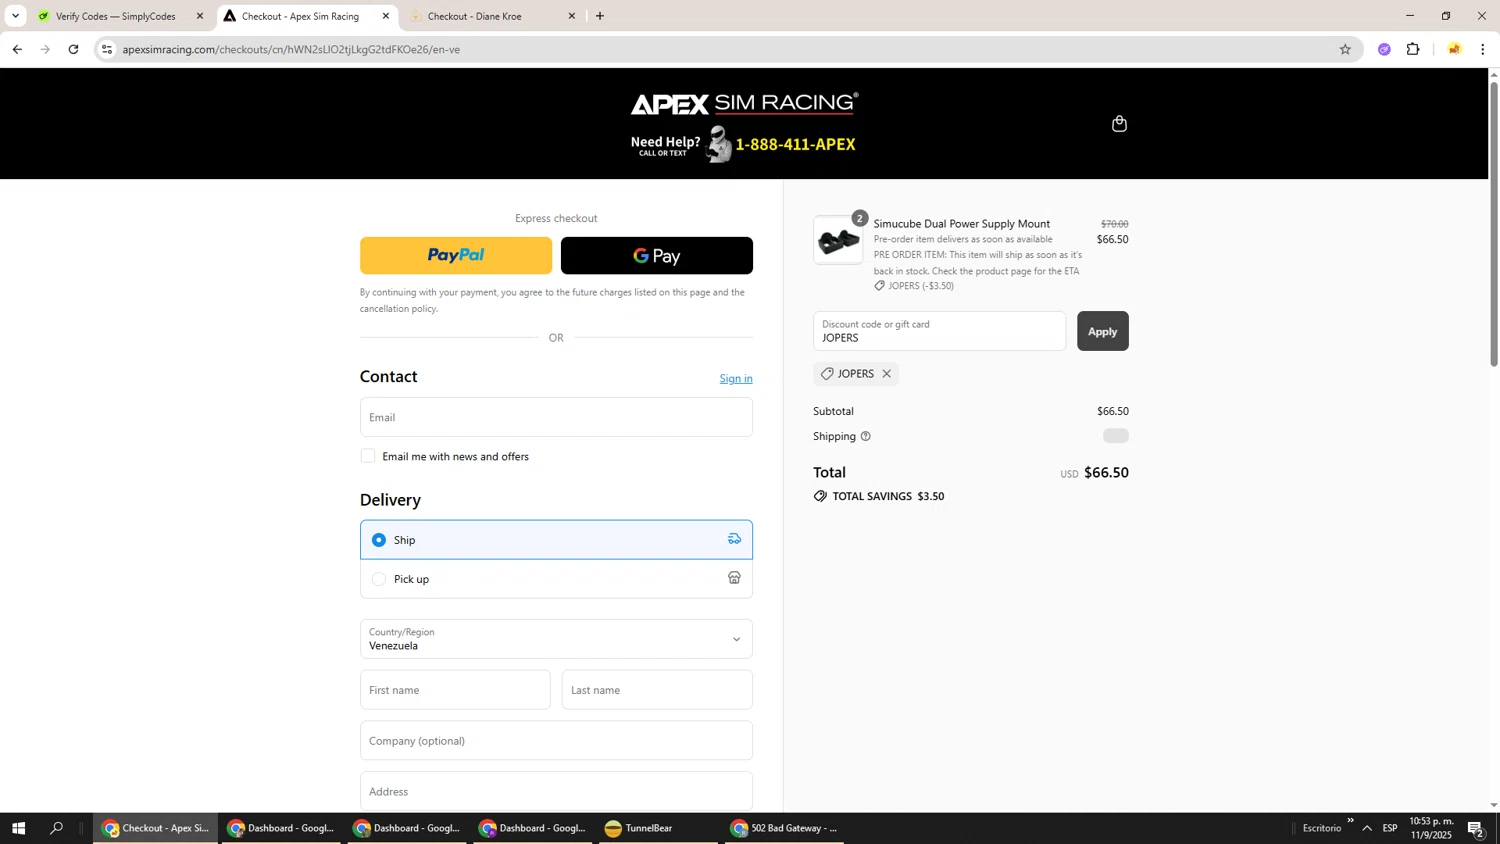Click the Escritorio desktop toolbar label
This screenshot has height=844, width=1500.
click(x=1322, y=828)
